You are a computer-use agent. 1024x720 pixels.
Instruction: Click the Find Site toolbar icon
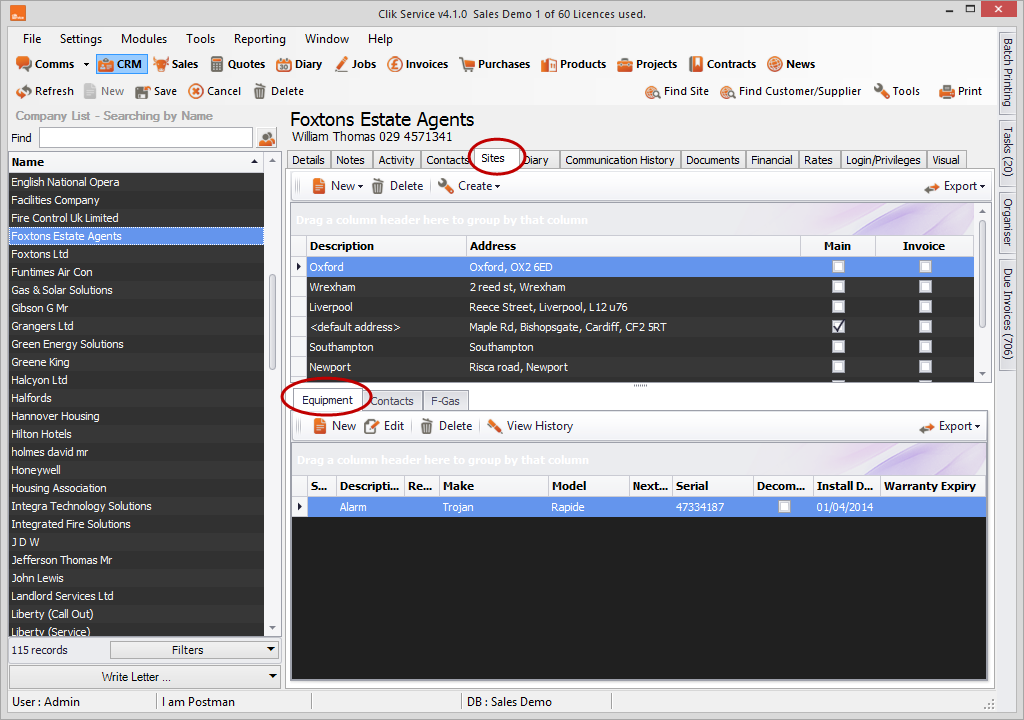tap(653, 91)
